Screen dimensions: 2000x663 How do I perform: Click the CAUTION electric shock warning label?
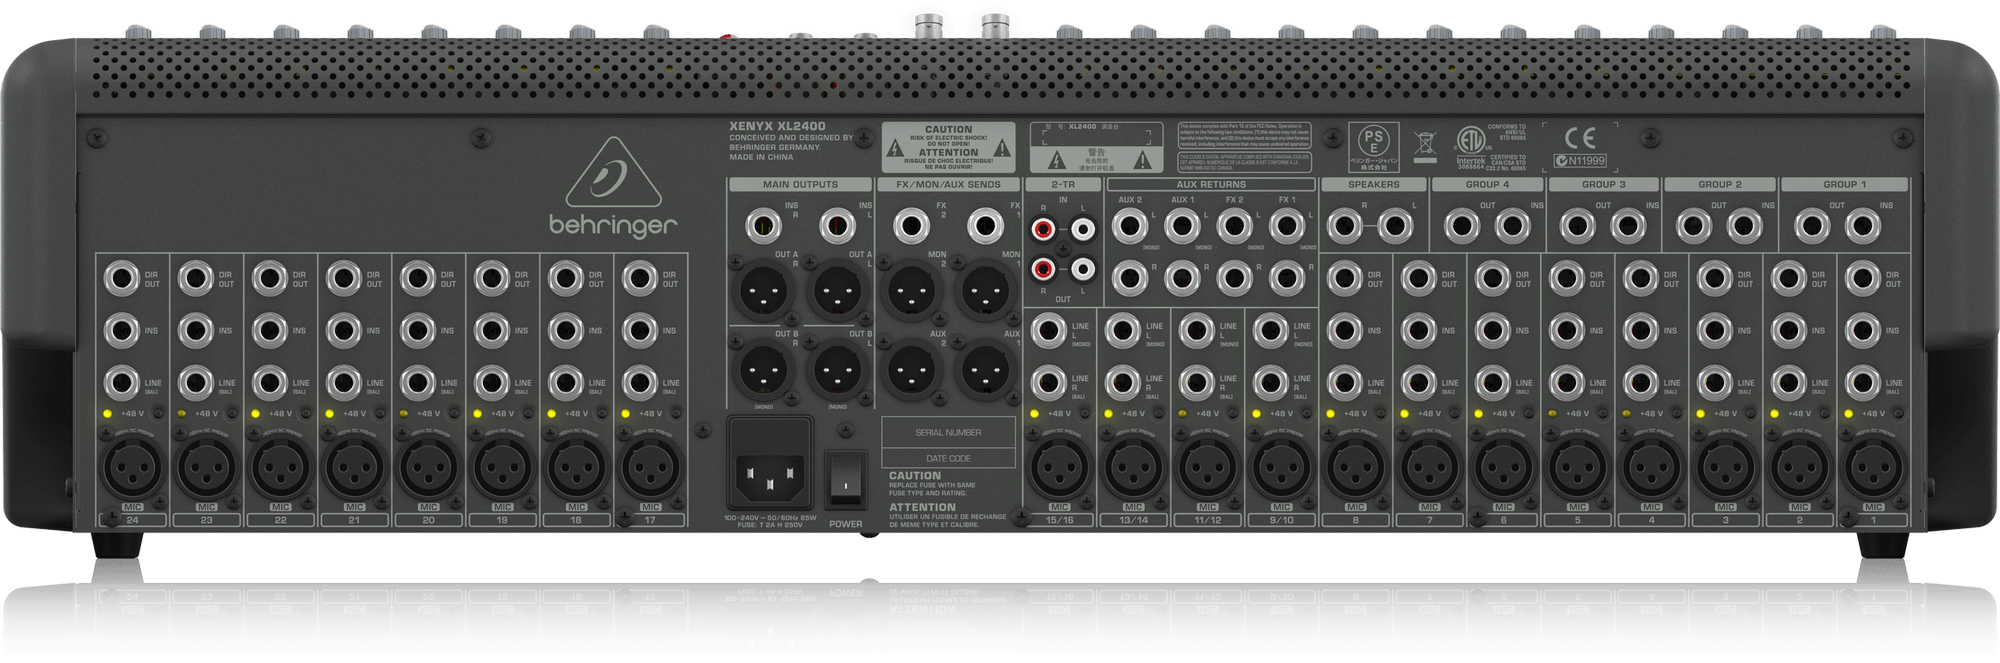point(948,147)
